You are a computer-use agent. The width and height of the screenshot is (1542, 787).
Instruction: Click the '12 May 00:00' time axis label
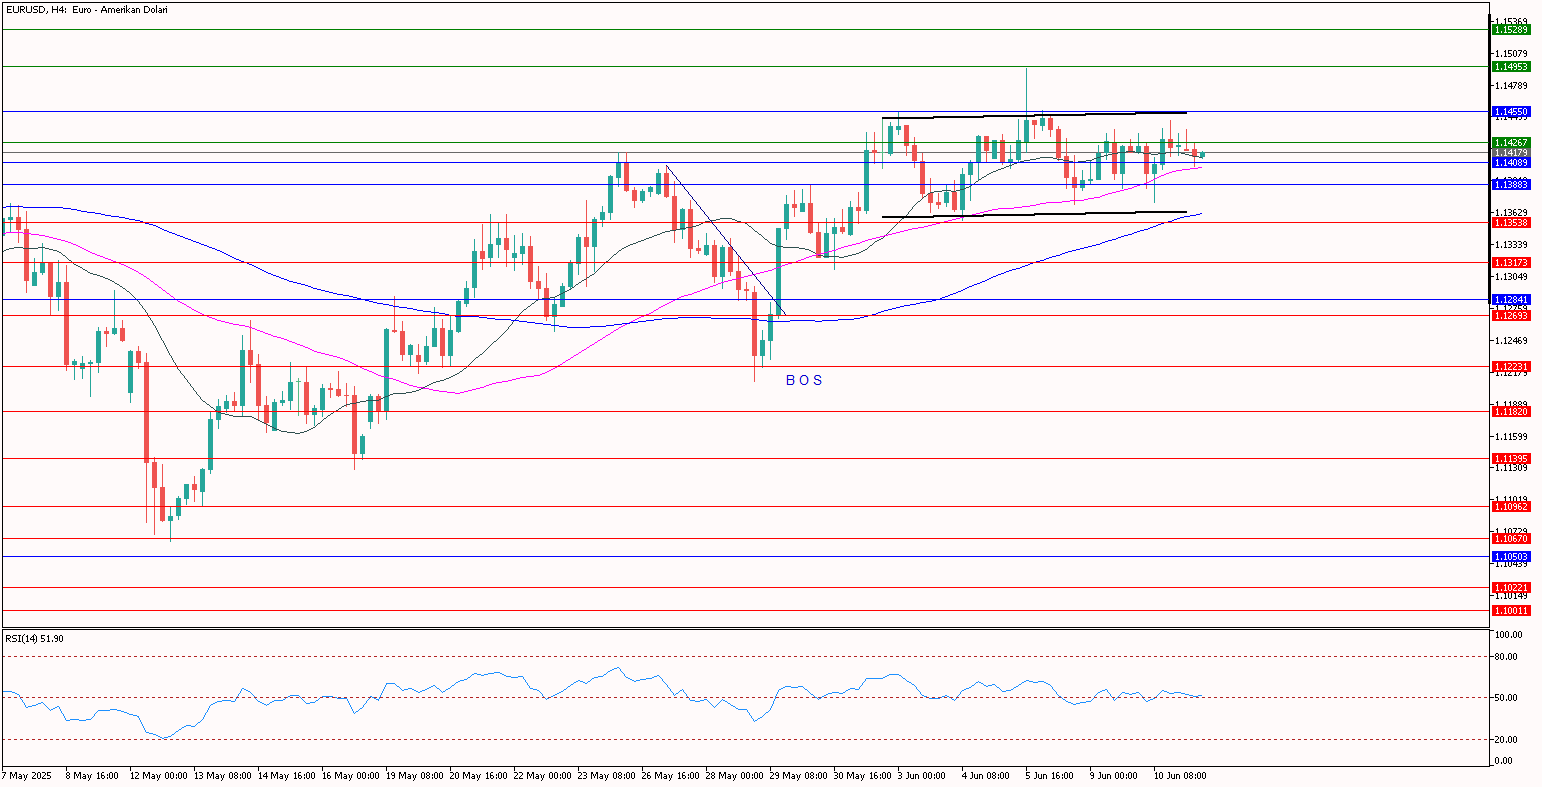[157, 775]
